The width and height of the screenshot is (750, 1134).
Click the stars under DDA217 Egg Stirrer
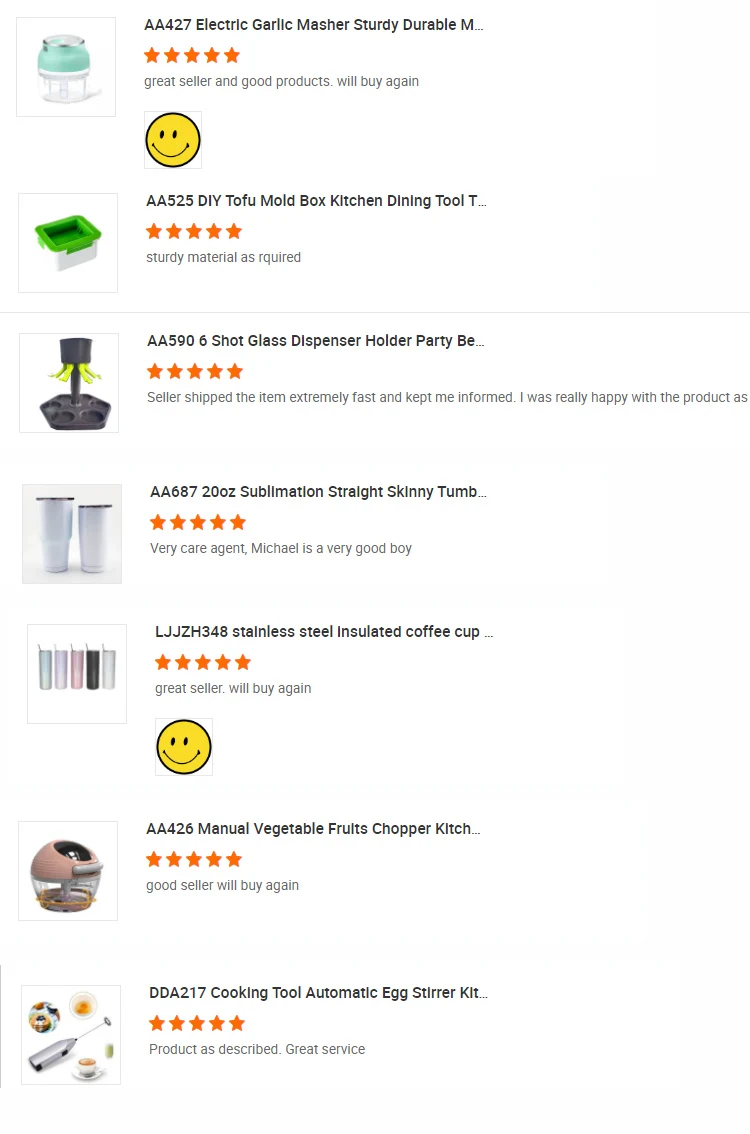pyautogui.click(x=197, y=1023)
